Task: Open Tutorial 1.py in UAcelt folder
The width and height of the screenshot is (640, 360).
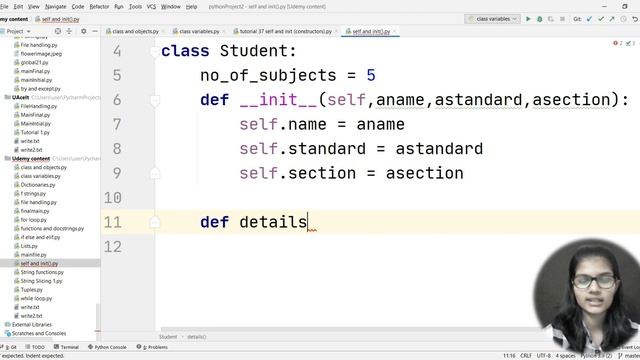Action: [35, 132]
